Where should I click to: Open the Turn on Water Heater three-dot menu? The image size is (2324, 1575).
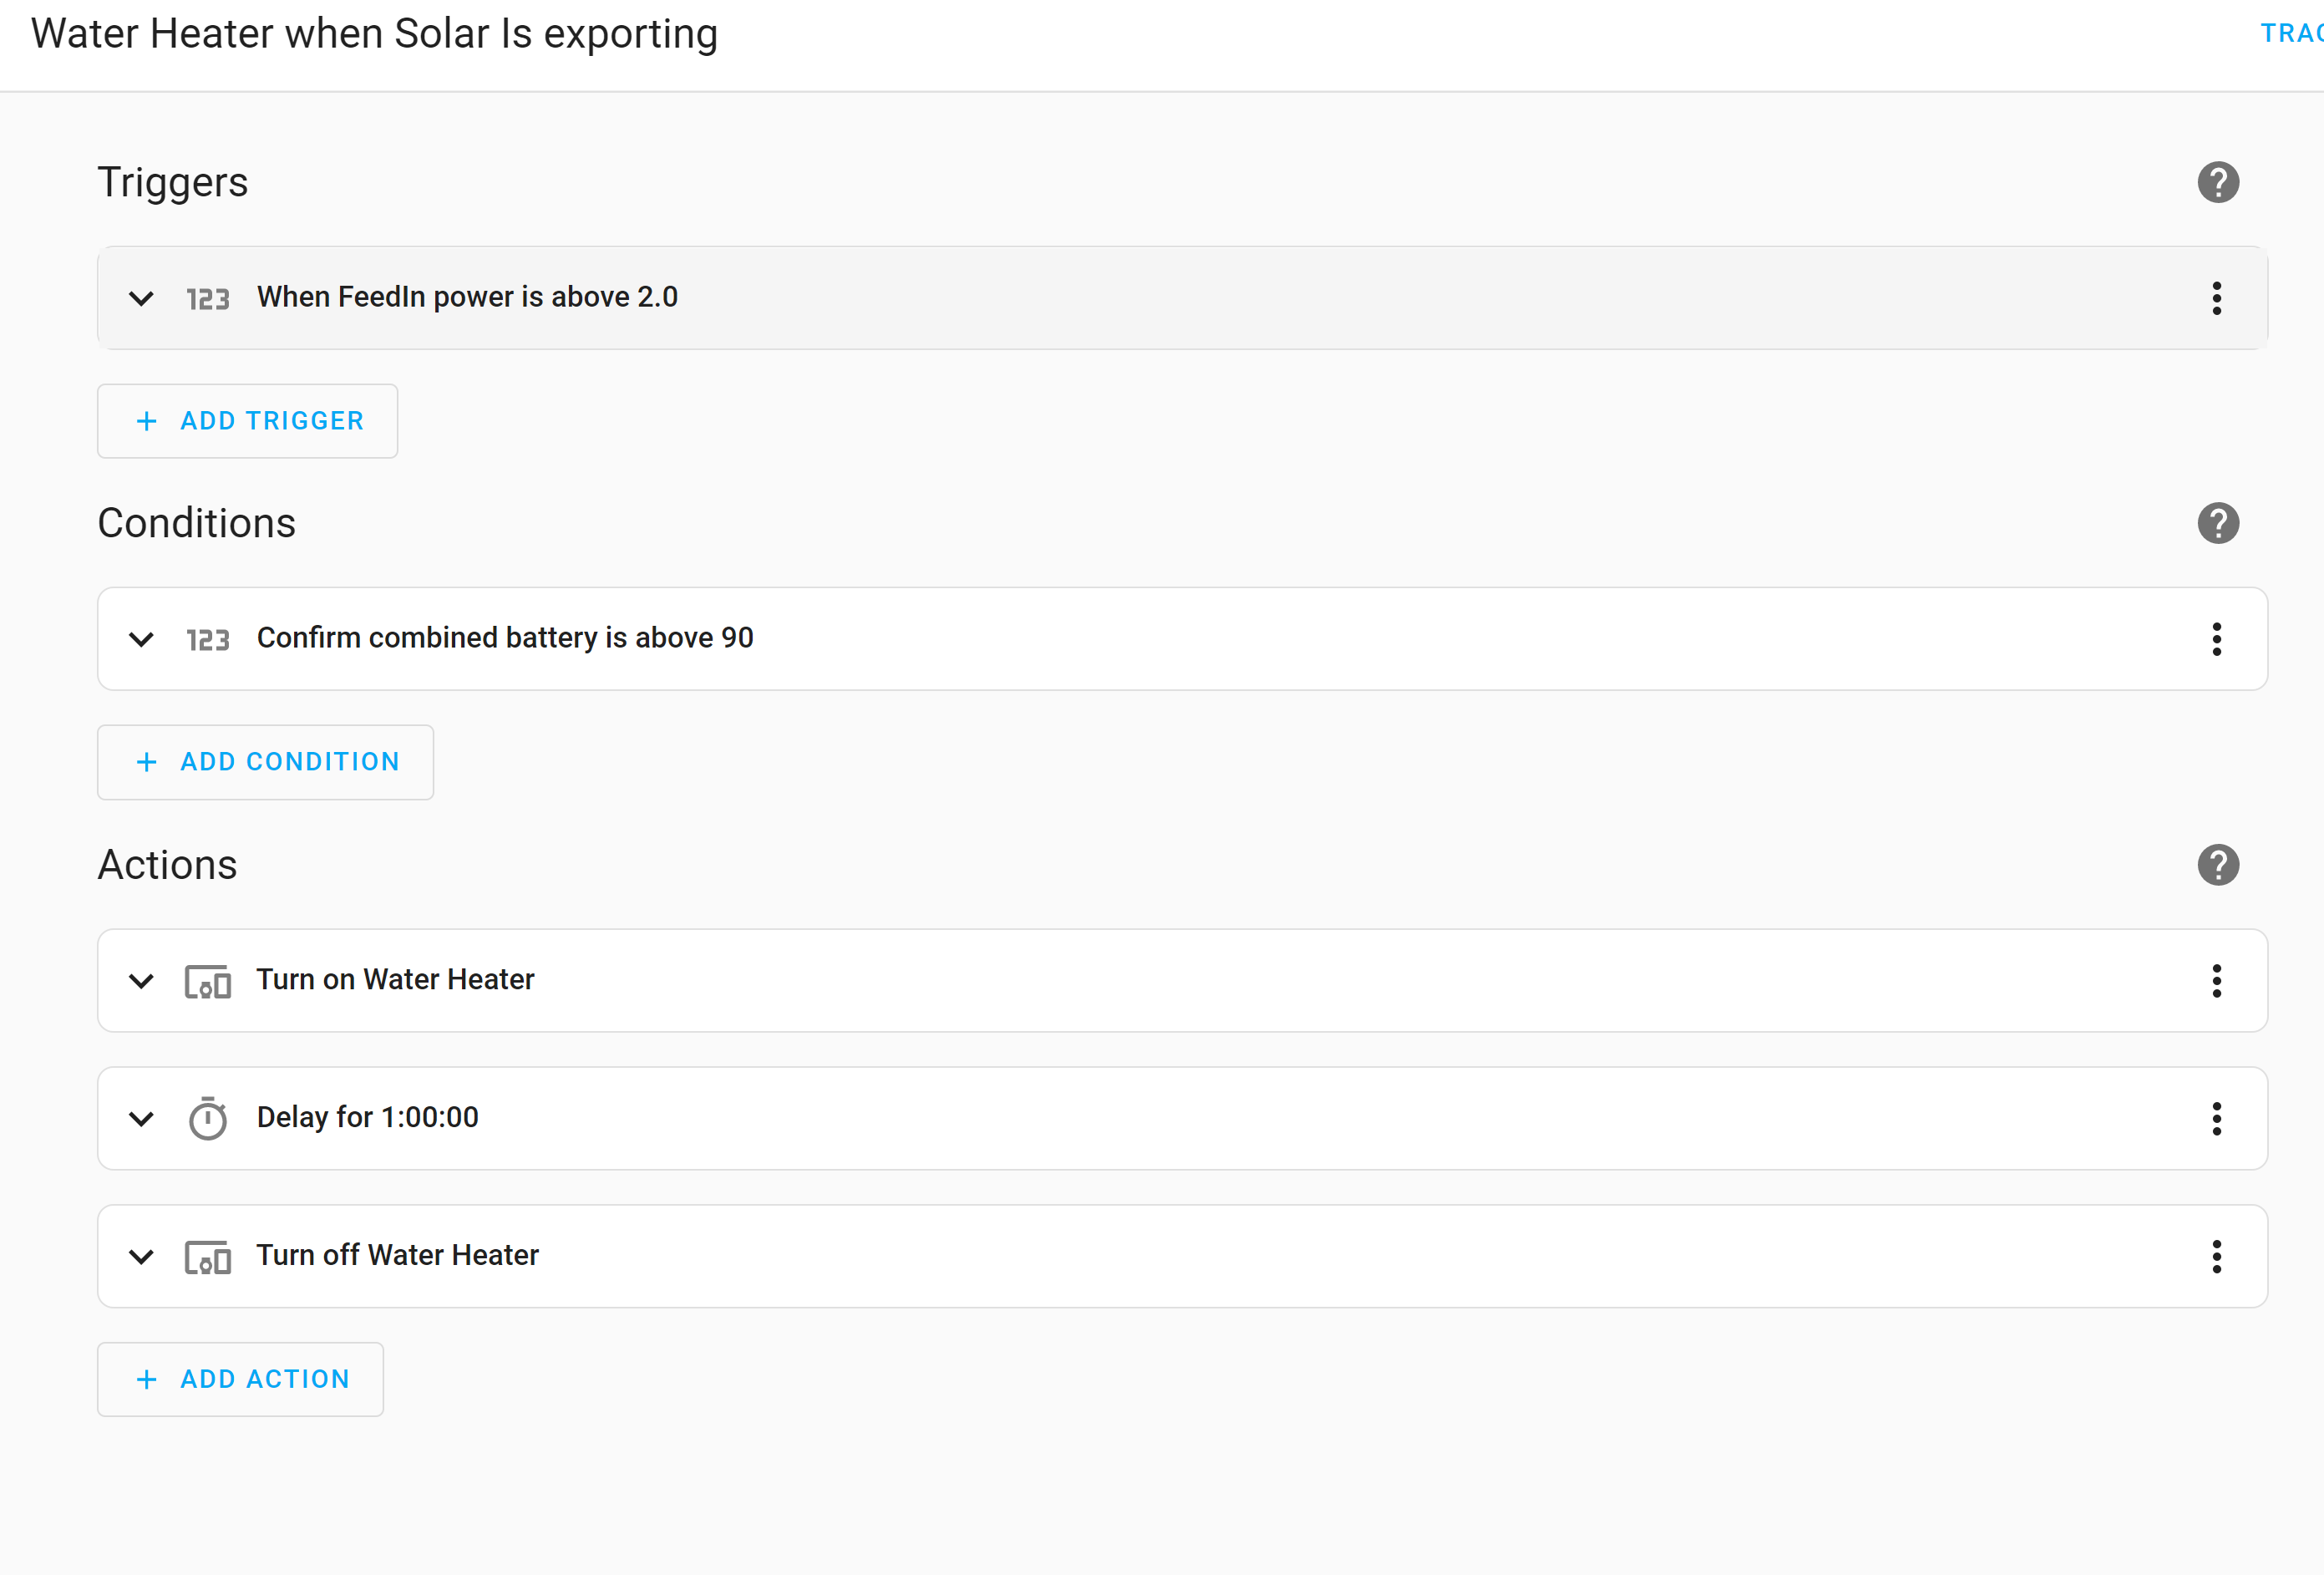tap(2216, 981)
